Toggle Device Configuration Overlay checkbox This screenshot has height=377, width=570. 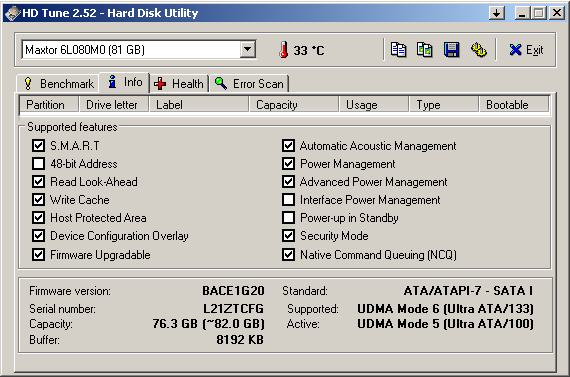39,236
